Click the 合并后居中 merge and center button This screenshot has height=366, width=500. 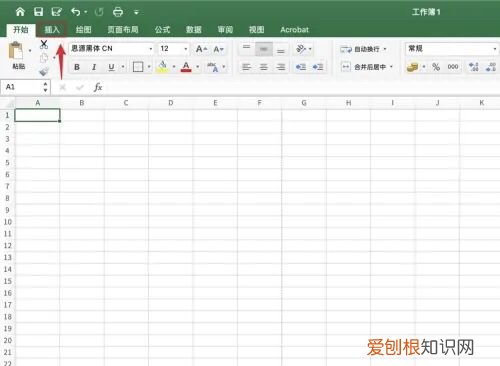click(363, 67)
